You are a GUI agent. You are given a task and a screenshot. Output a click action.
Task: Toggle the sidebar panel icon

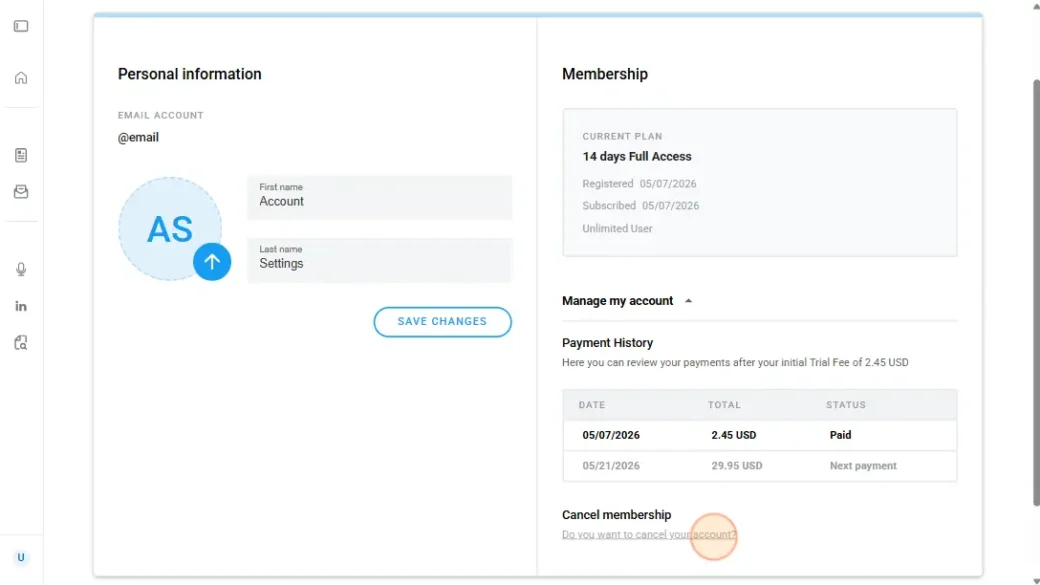coord(21,26)
